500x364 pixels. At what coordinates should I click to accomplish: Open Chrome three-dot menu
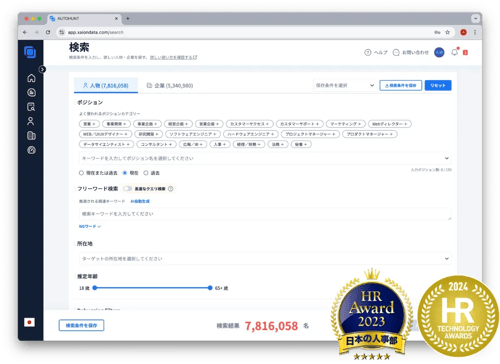[475, 32]
